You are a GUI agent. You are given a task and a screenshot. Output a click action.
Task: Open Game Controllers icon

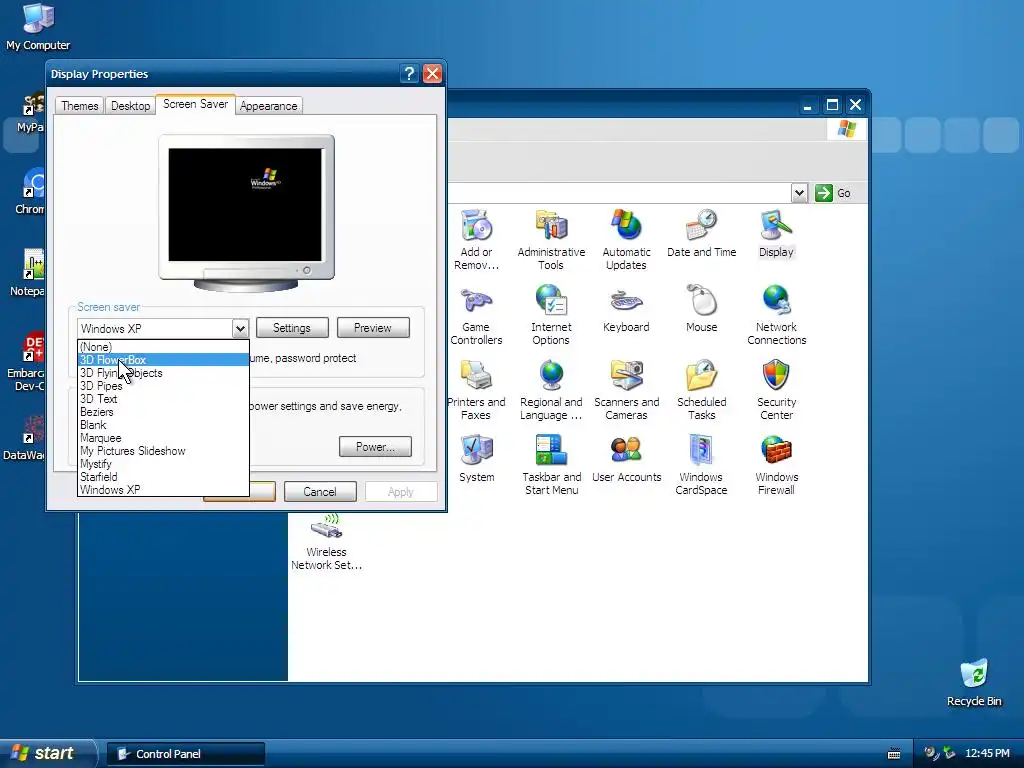pyautogui.click(x=476, y=315)
